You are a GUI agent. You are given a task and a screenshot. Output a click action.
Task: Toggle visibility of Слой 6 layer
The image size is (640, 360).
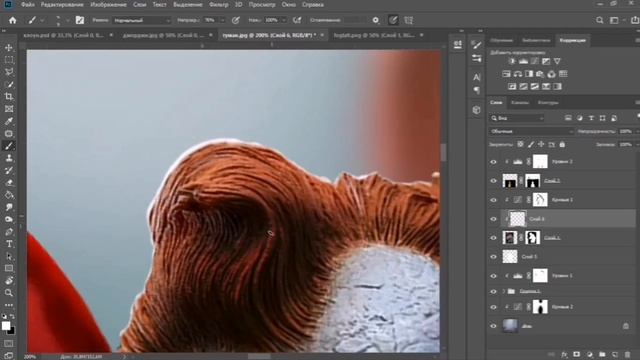pos(493,219)
